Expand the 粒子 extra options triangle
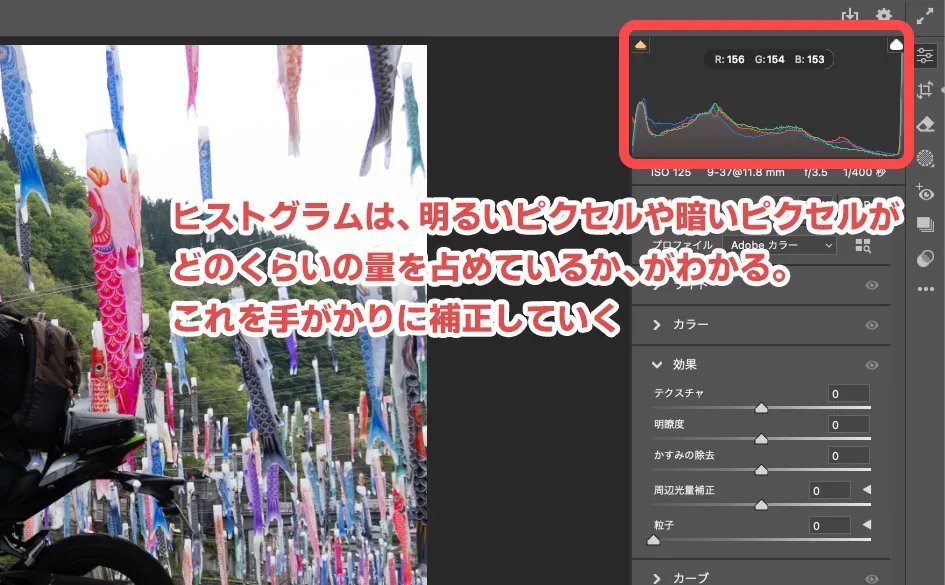The width and height of the screenshot is (945, 585). 866,523
